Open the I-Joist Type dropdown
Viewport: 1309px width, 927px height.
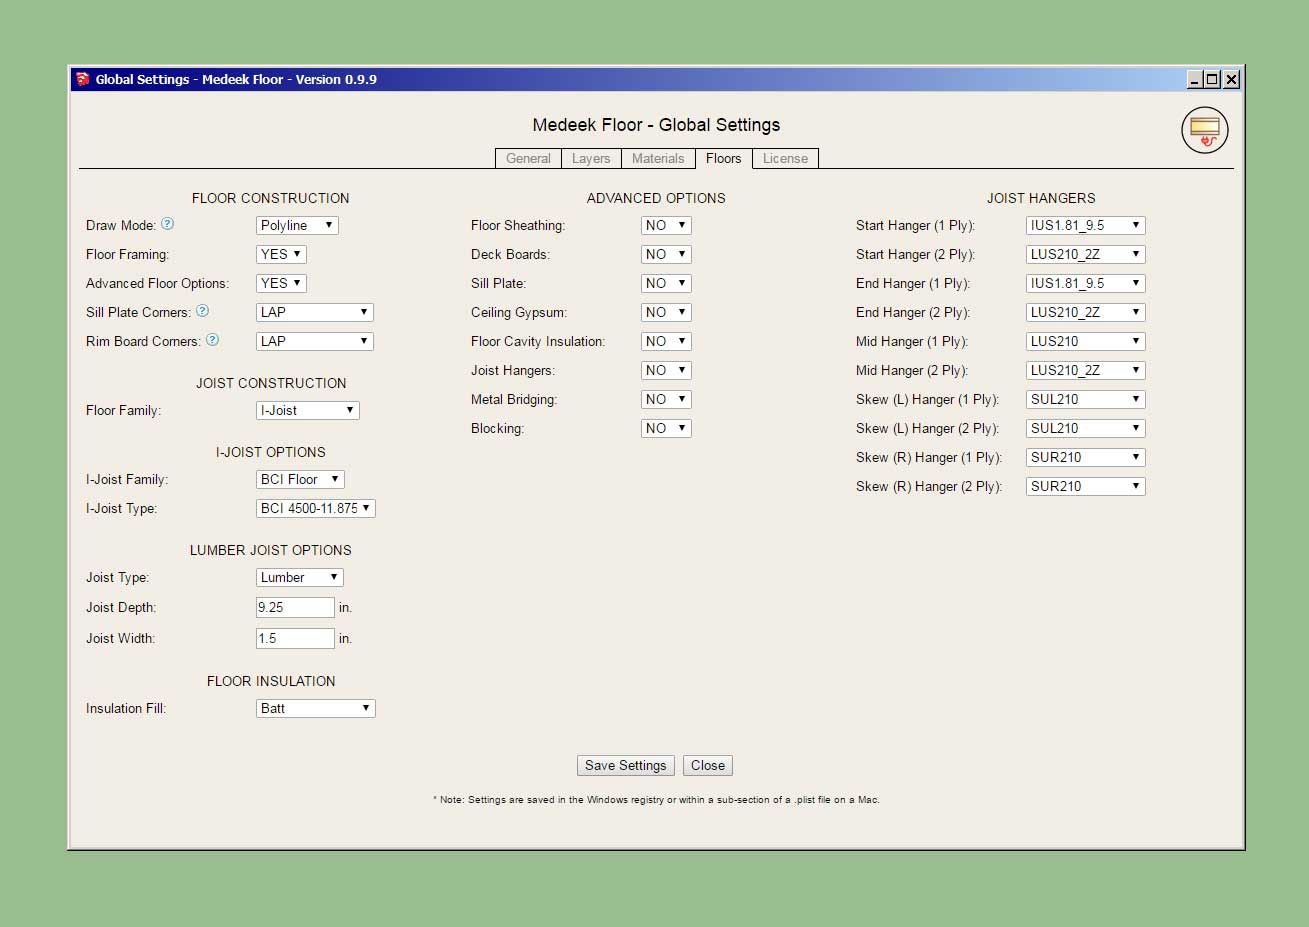(316, 508)
